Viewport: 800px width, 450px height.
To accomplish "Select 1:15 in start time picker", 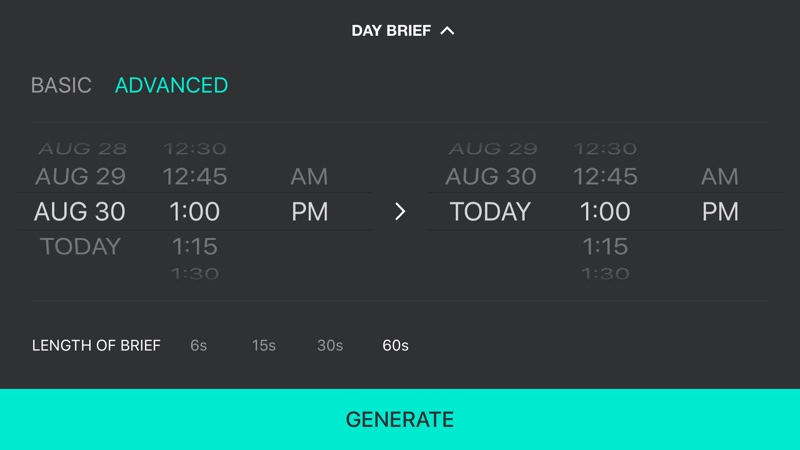I will tap(195, 246).
